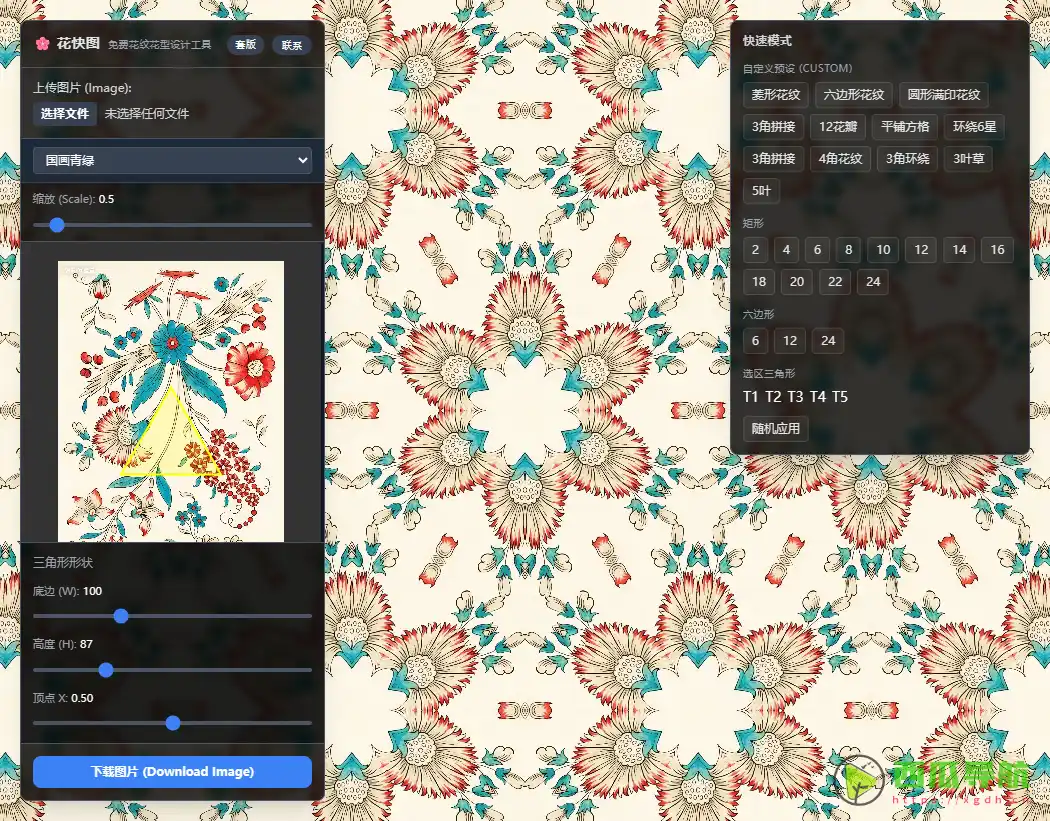
Task: Apply the 六边形花纹 preset
Action: 855,95
